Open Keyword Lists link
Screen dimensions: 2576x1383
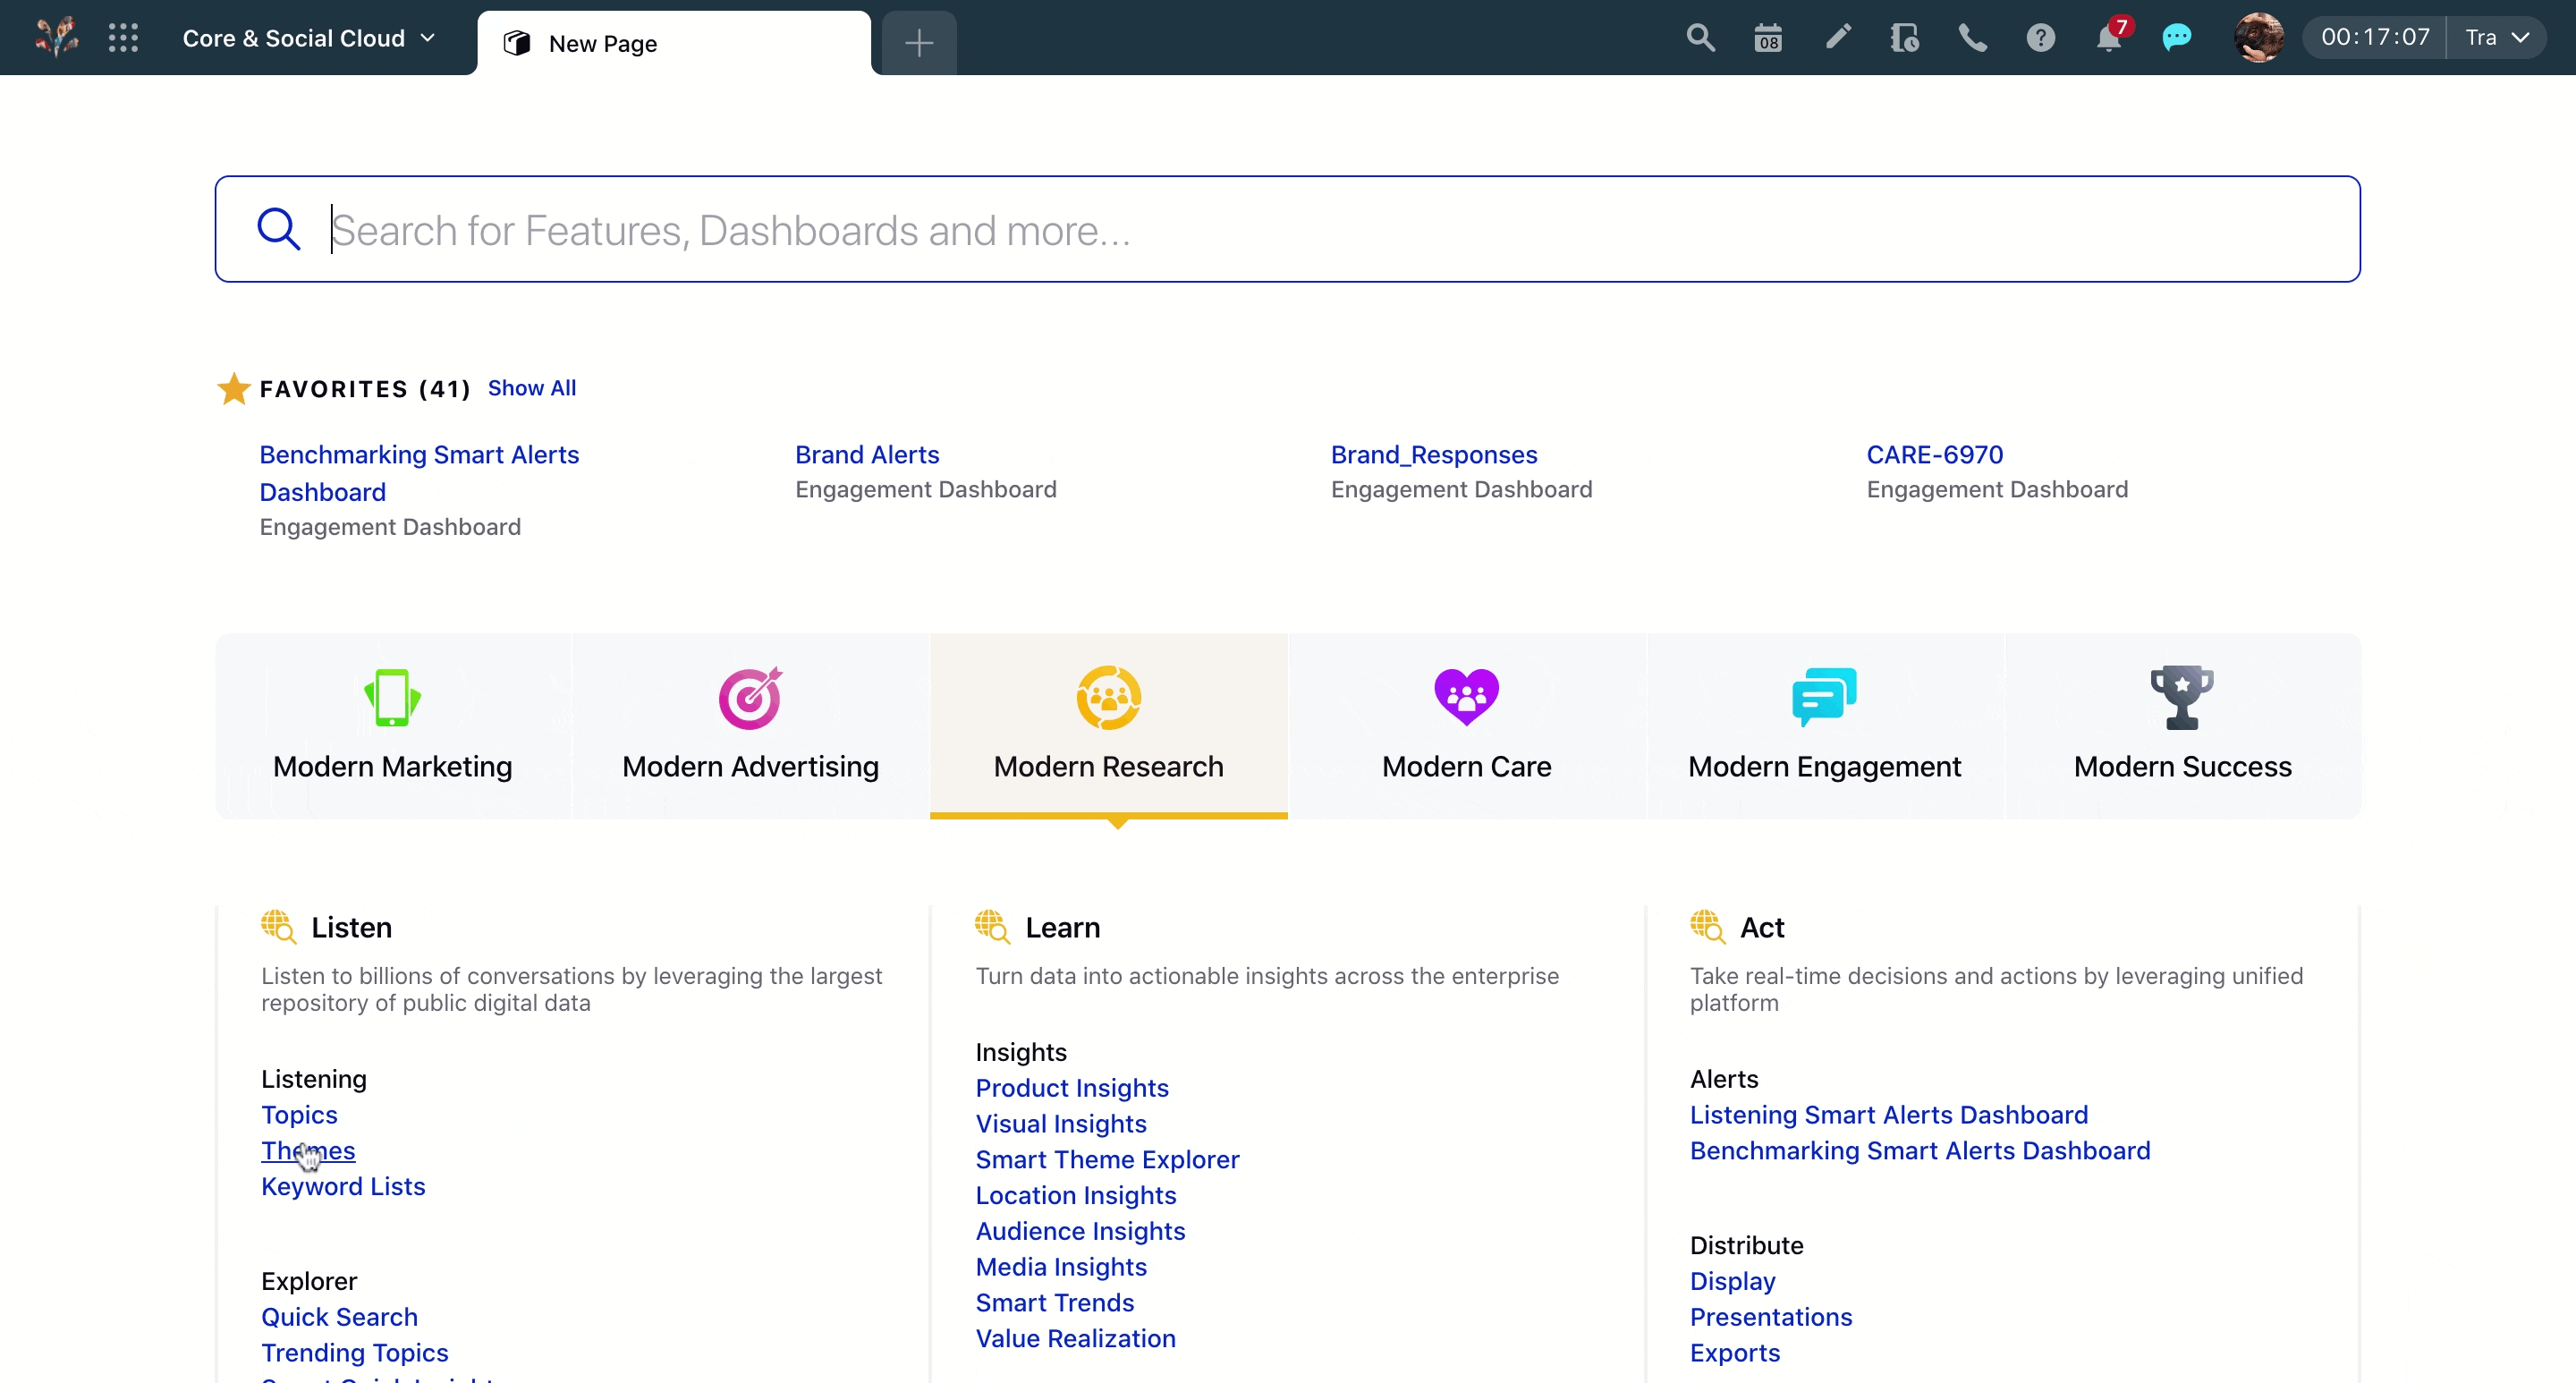343,1186
